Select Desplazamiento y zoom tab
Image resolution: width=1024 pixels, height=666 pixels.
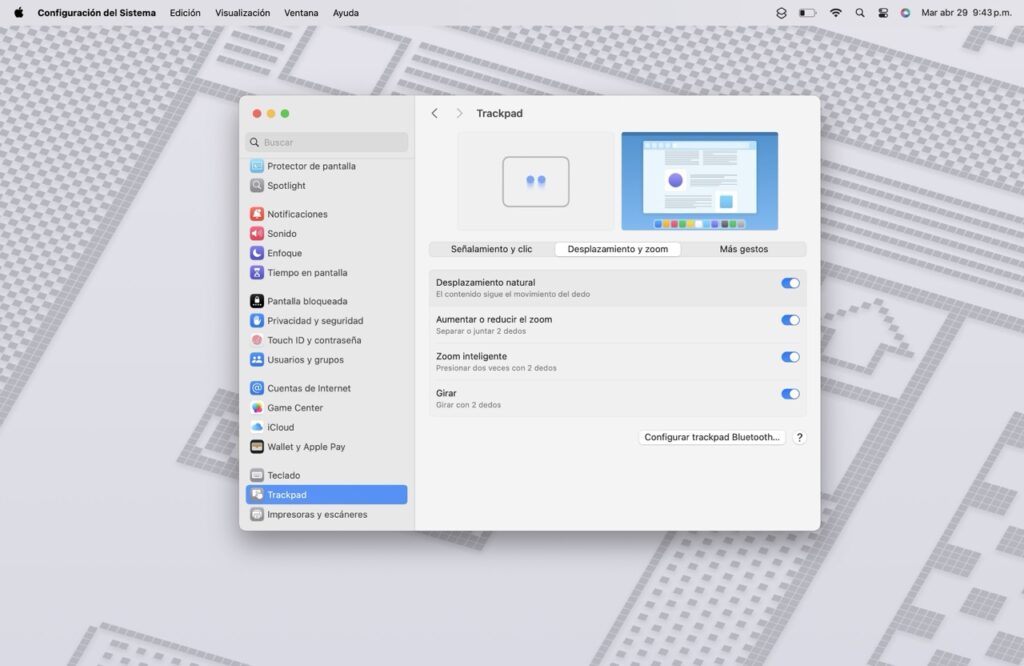[618, 249]
